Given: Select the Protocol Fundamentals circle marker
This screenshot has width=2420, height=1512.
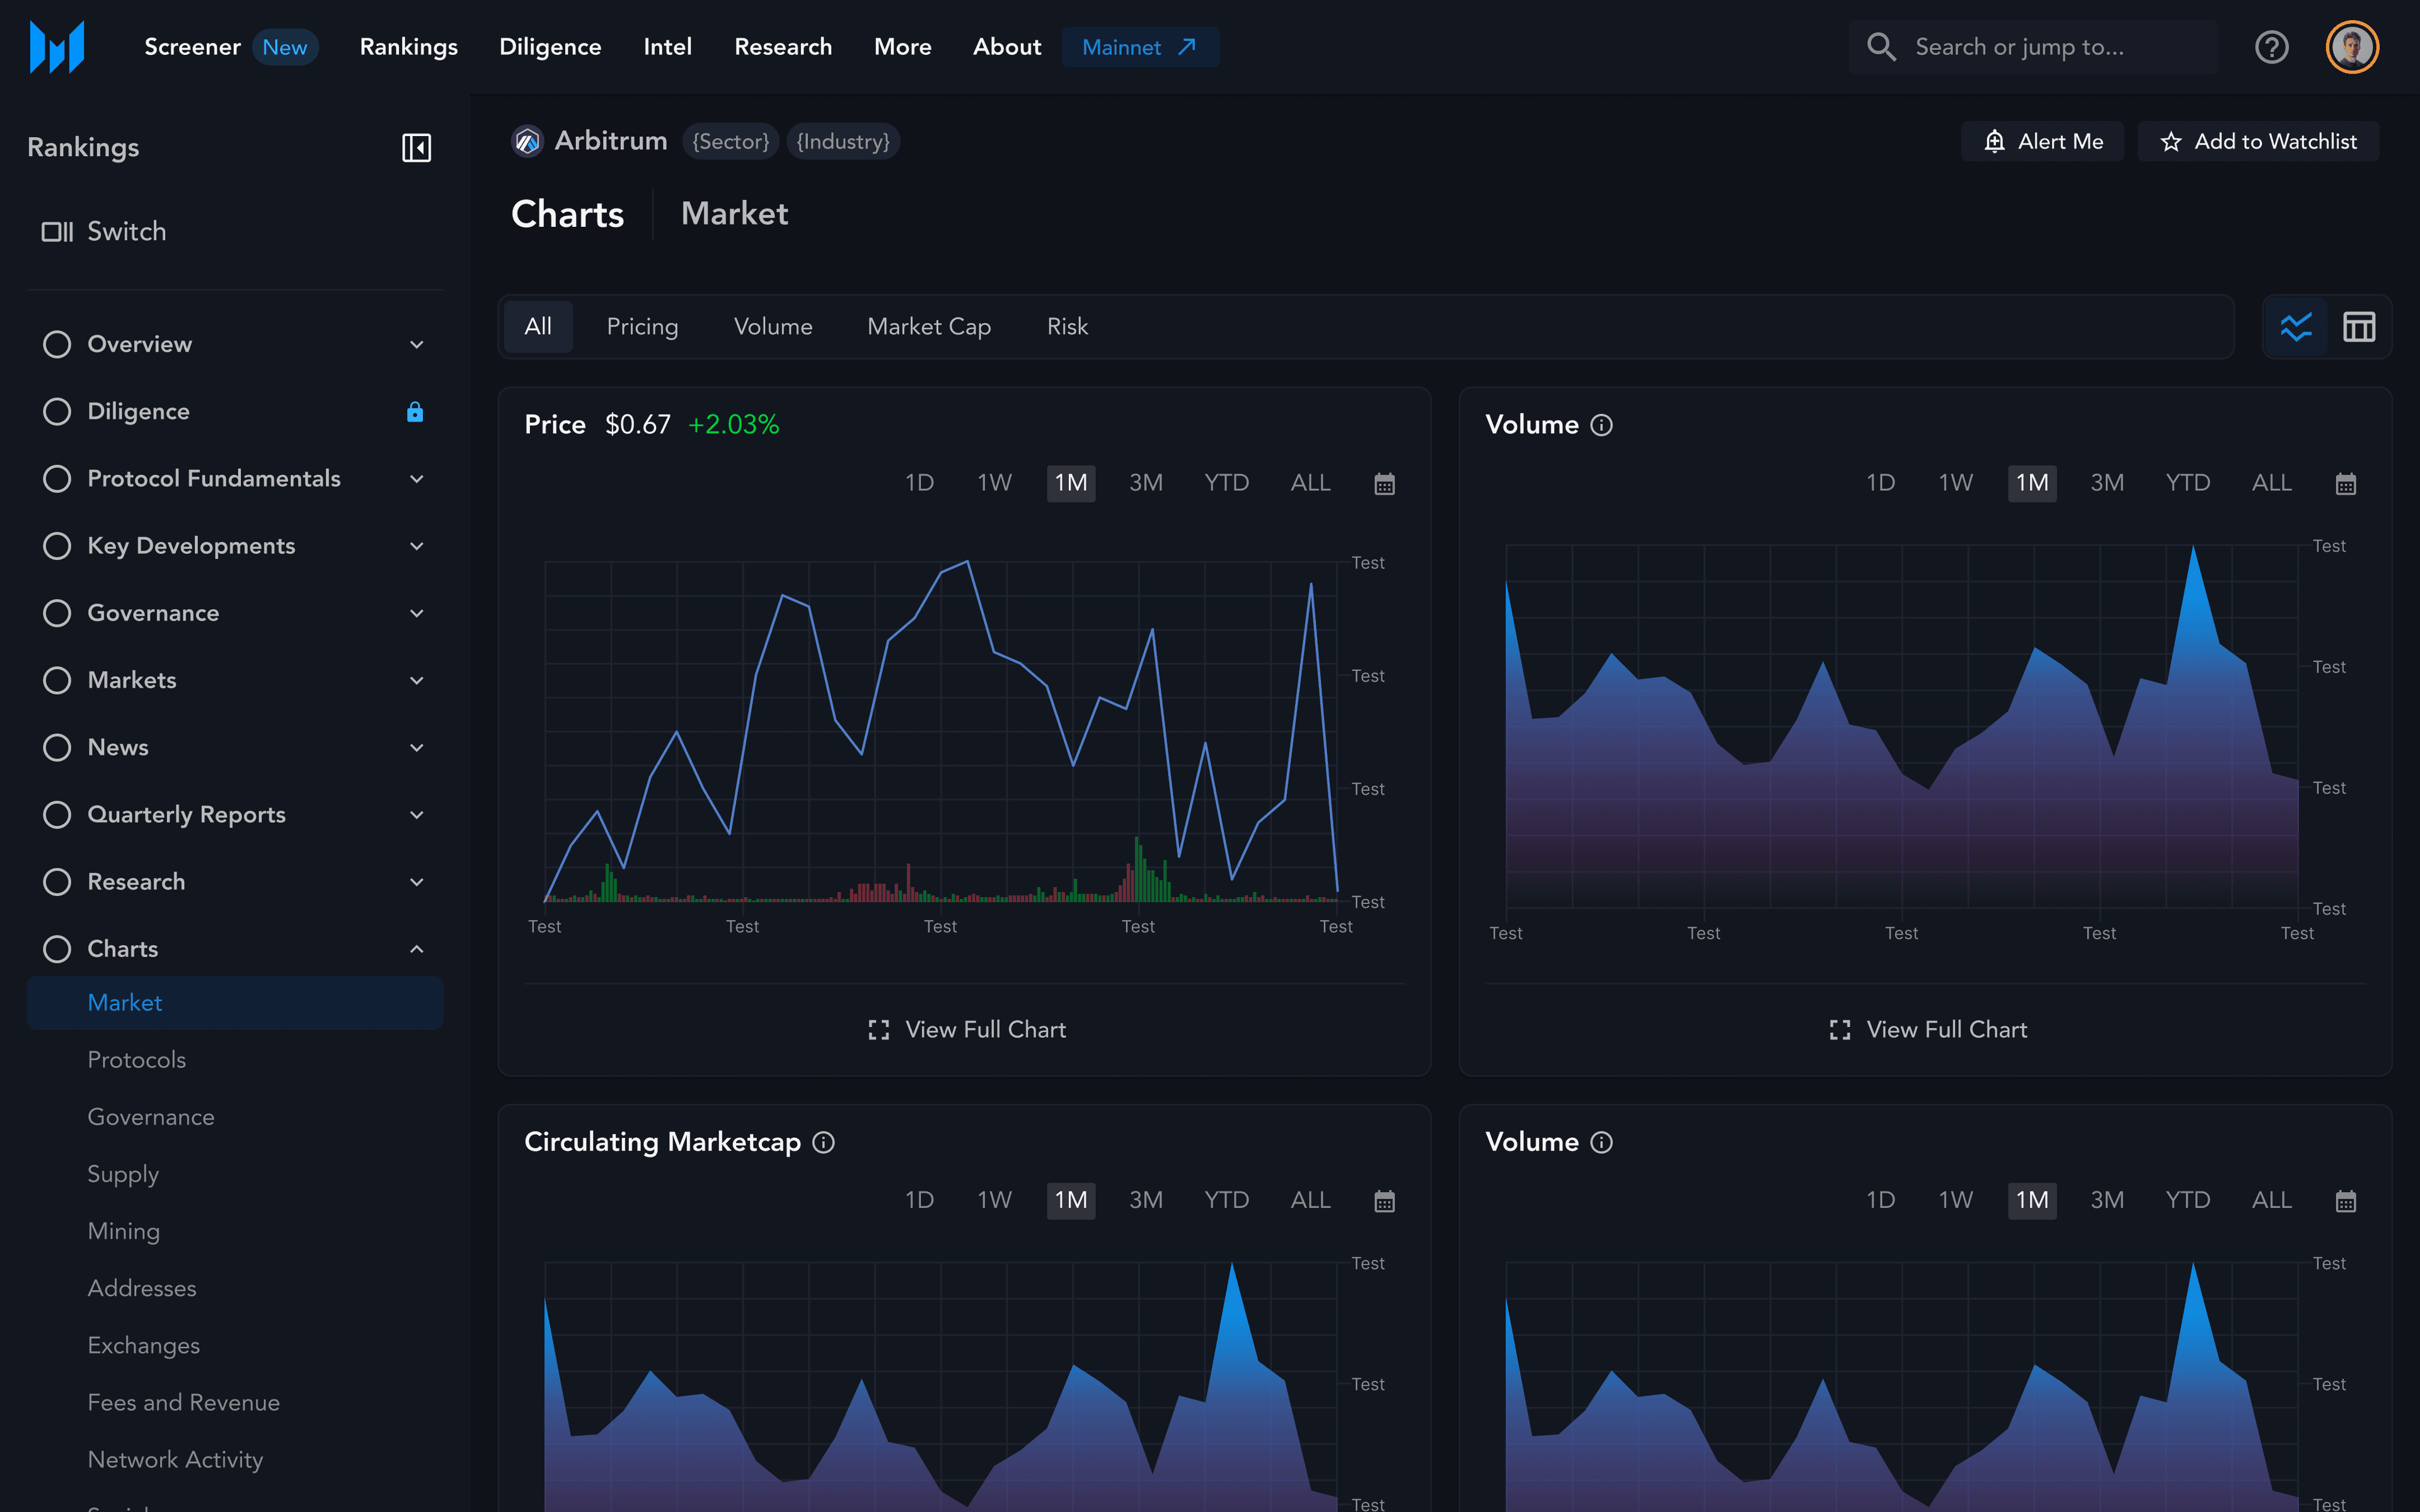Looking at the screenshot, I should click(x=57, y=478).
